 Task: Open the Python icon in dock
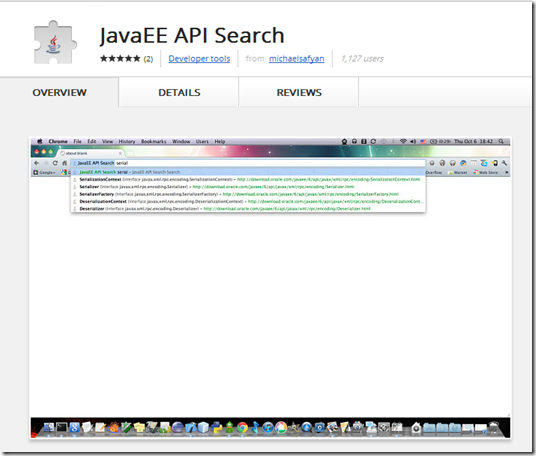(x=216, y=427)
